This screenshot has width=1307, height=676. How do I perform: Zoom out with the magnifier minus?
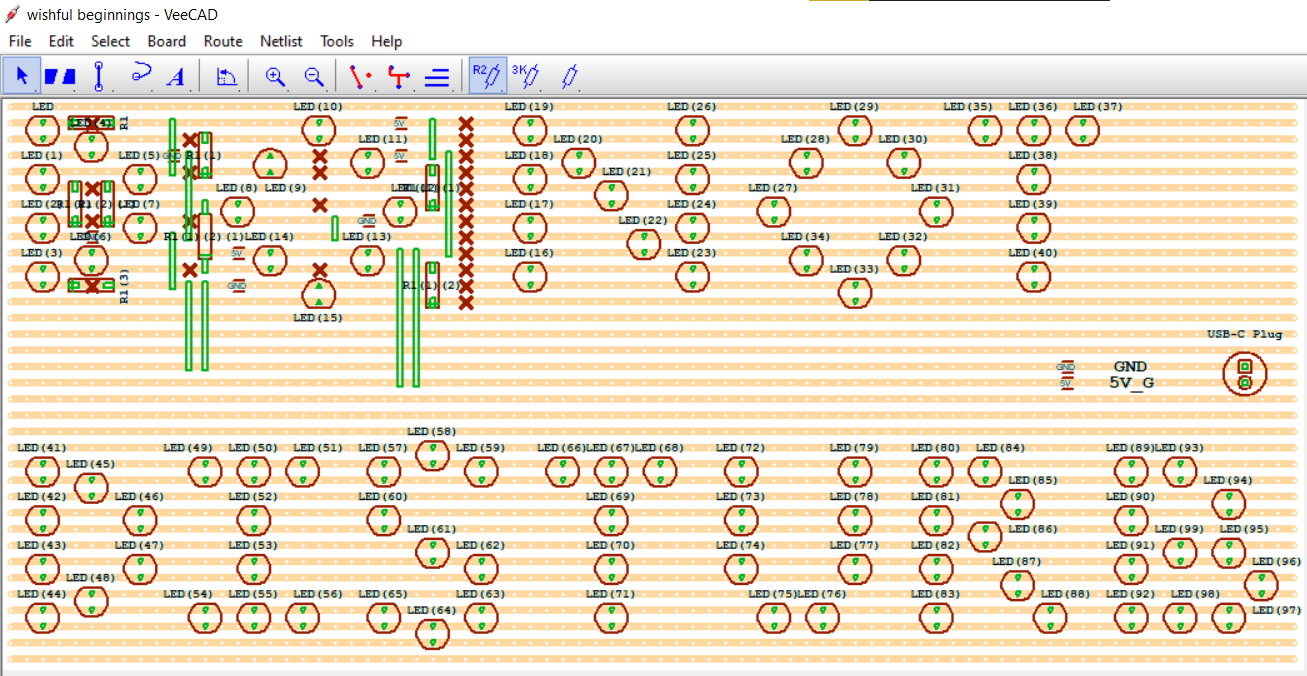coord(314,76)
